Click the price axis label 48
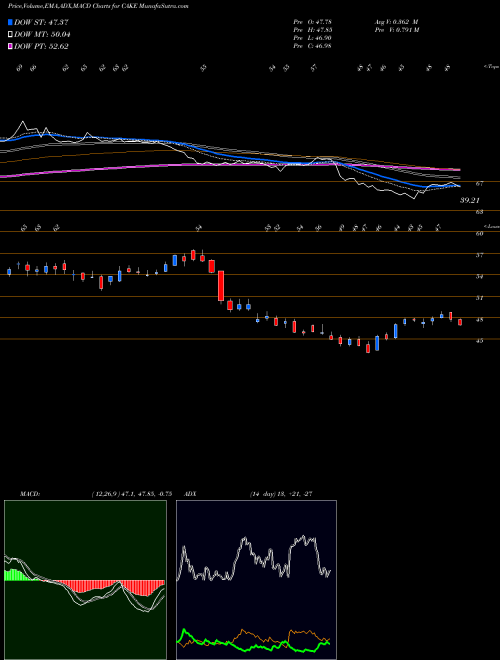This screenshot has height=660, width=500. point(479,319)
